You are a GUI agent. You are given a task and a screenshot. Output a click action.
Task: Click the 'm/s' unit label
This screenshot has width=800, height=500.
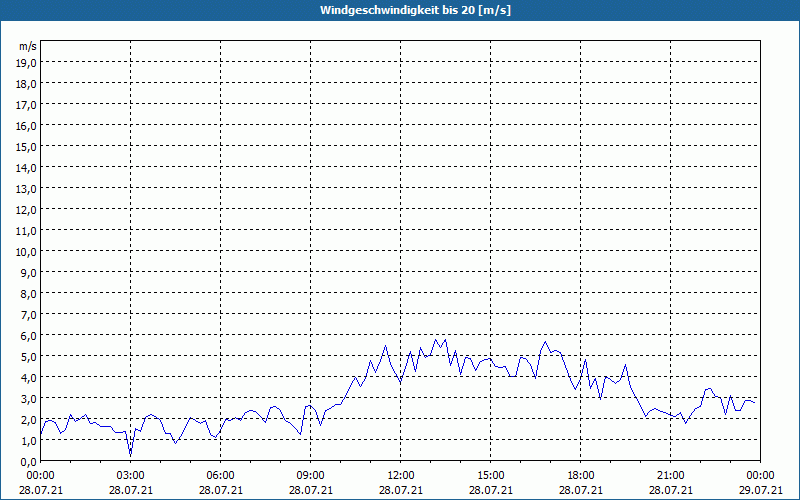pos(28,46)
